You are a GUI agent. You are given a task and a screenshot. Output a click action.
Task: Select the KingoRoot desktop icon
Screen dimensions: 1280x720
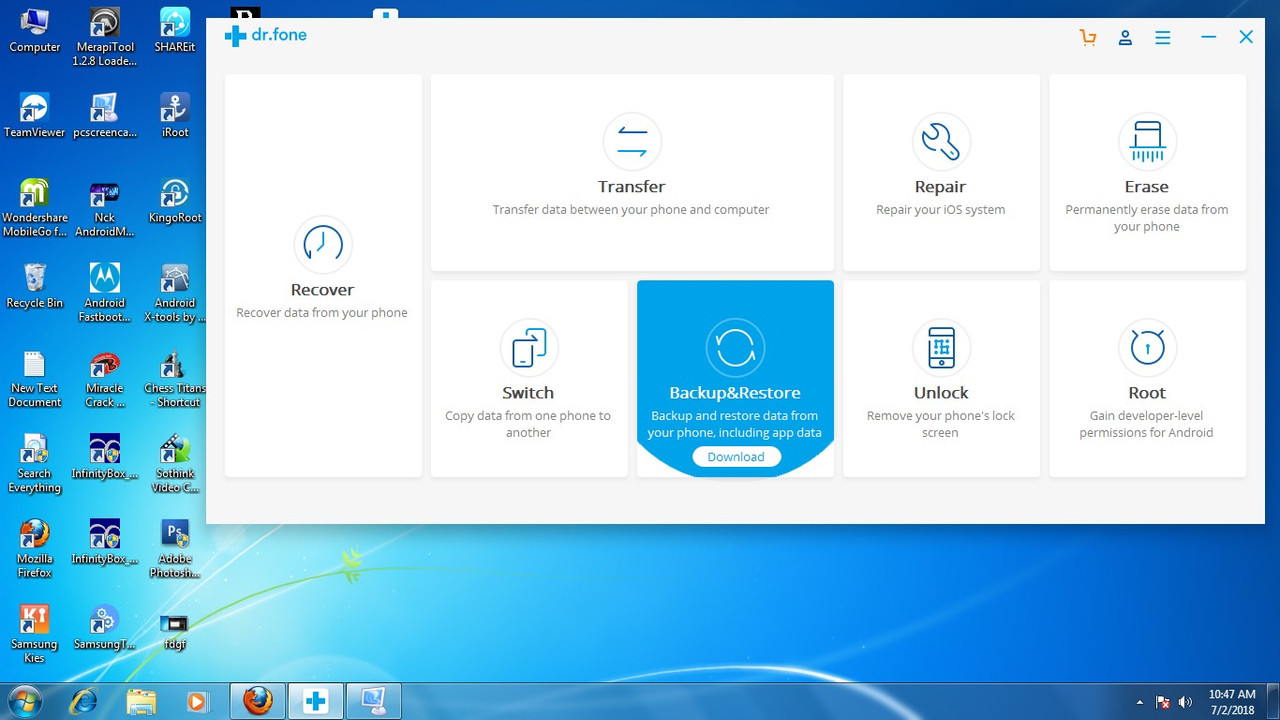pyautogui.click(x=175, y=201)
